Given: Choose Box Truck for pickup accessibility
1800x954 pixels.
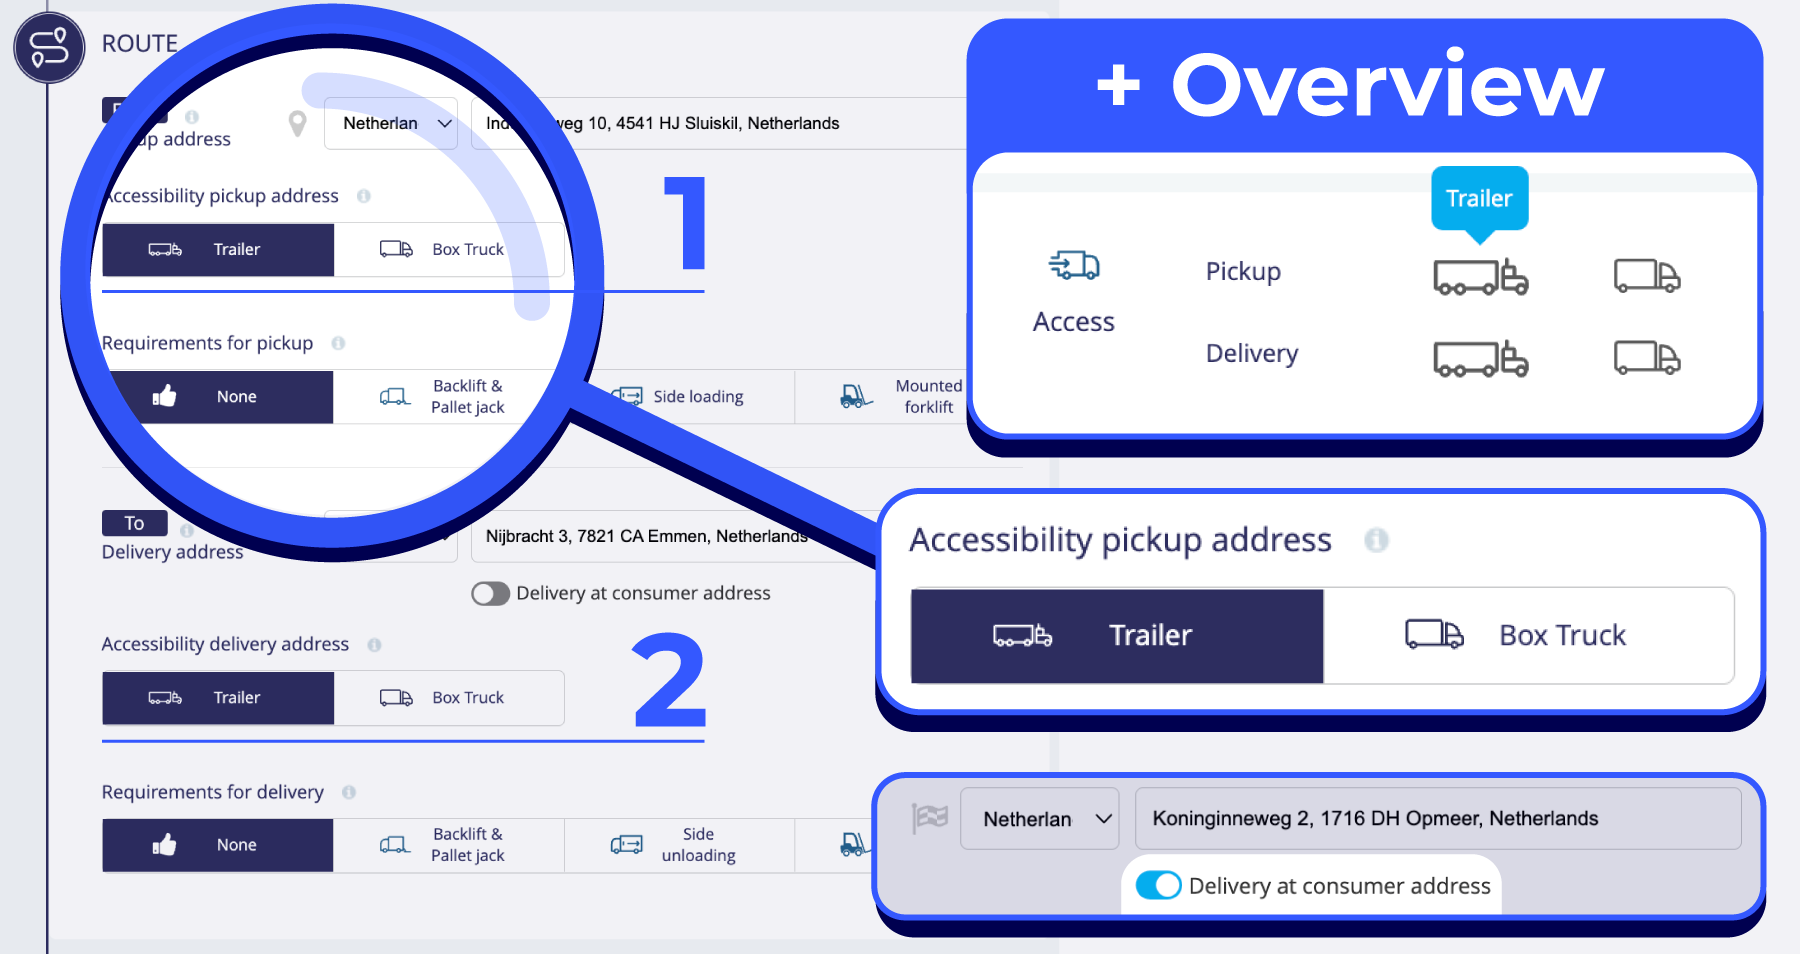Looking at the screenshot, I should [449, 250].
